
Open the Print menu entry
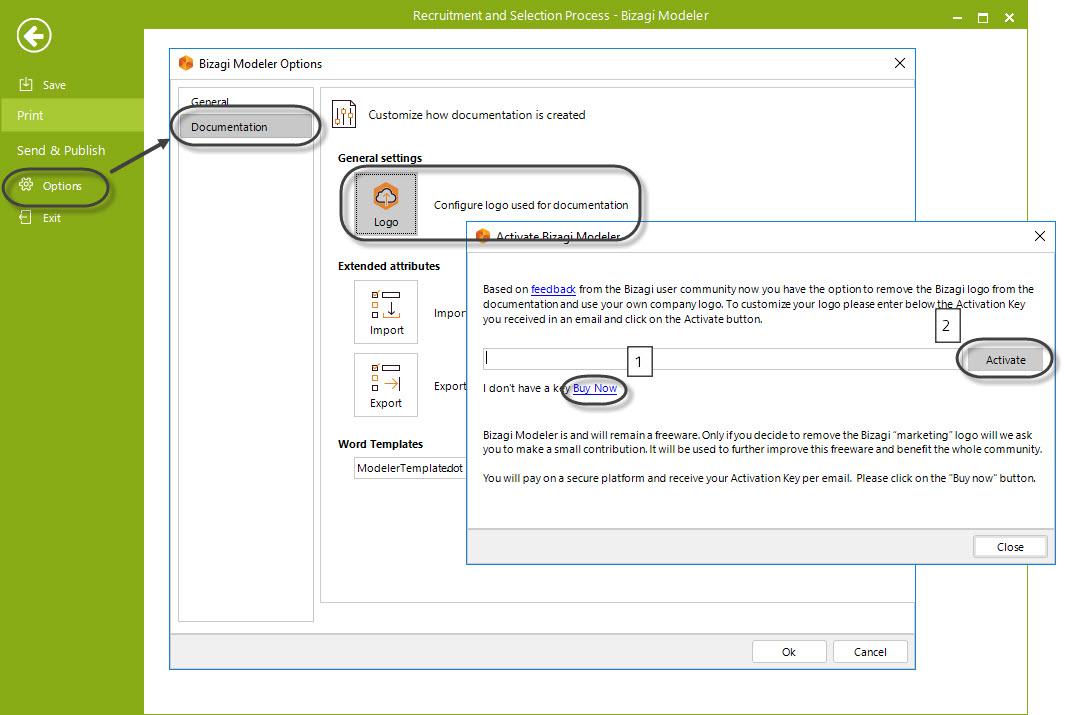(71, 116)
